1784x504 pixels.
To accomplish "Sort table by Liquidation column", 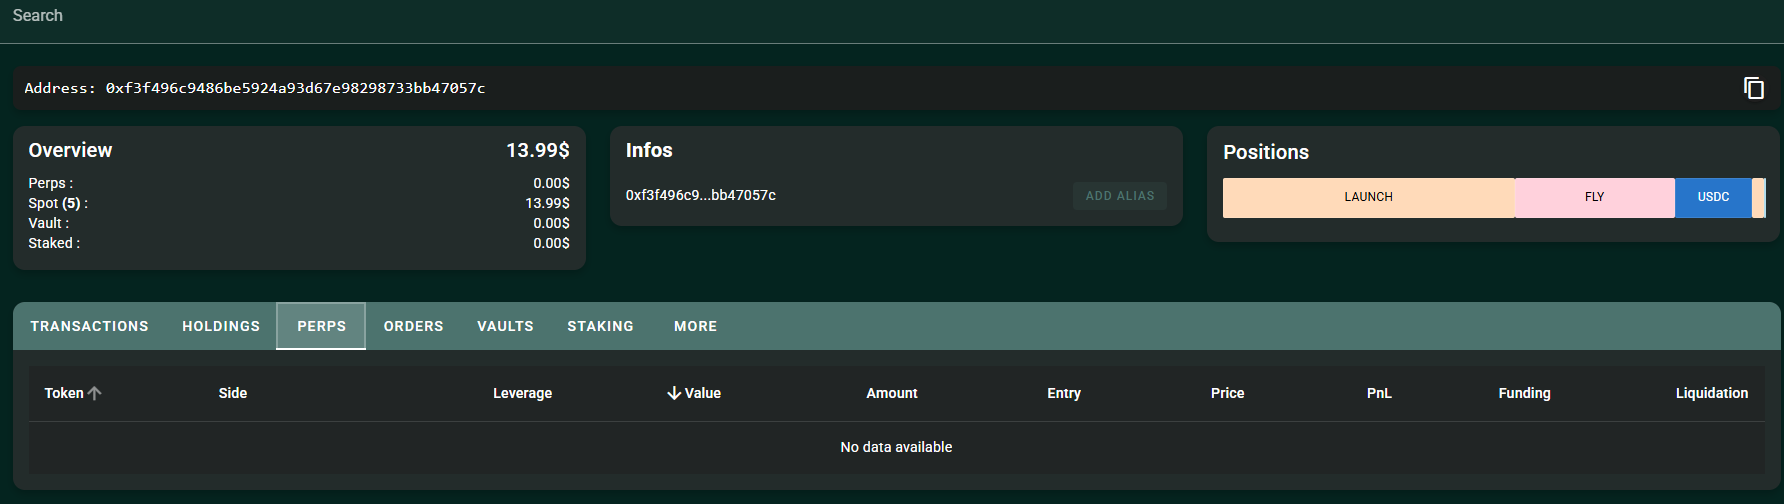I will [1711, 393].
